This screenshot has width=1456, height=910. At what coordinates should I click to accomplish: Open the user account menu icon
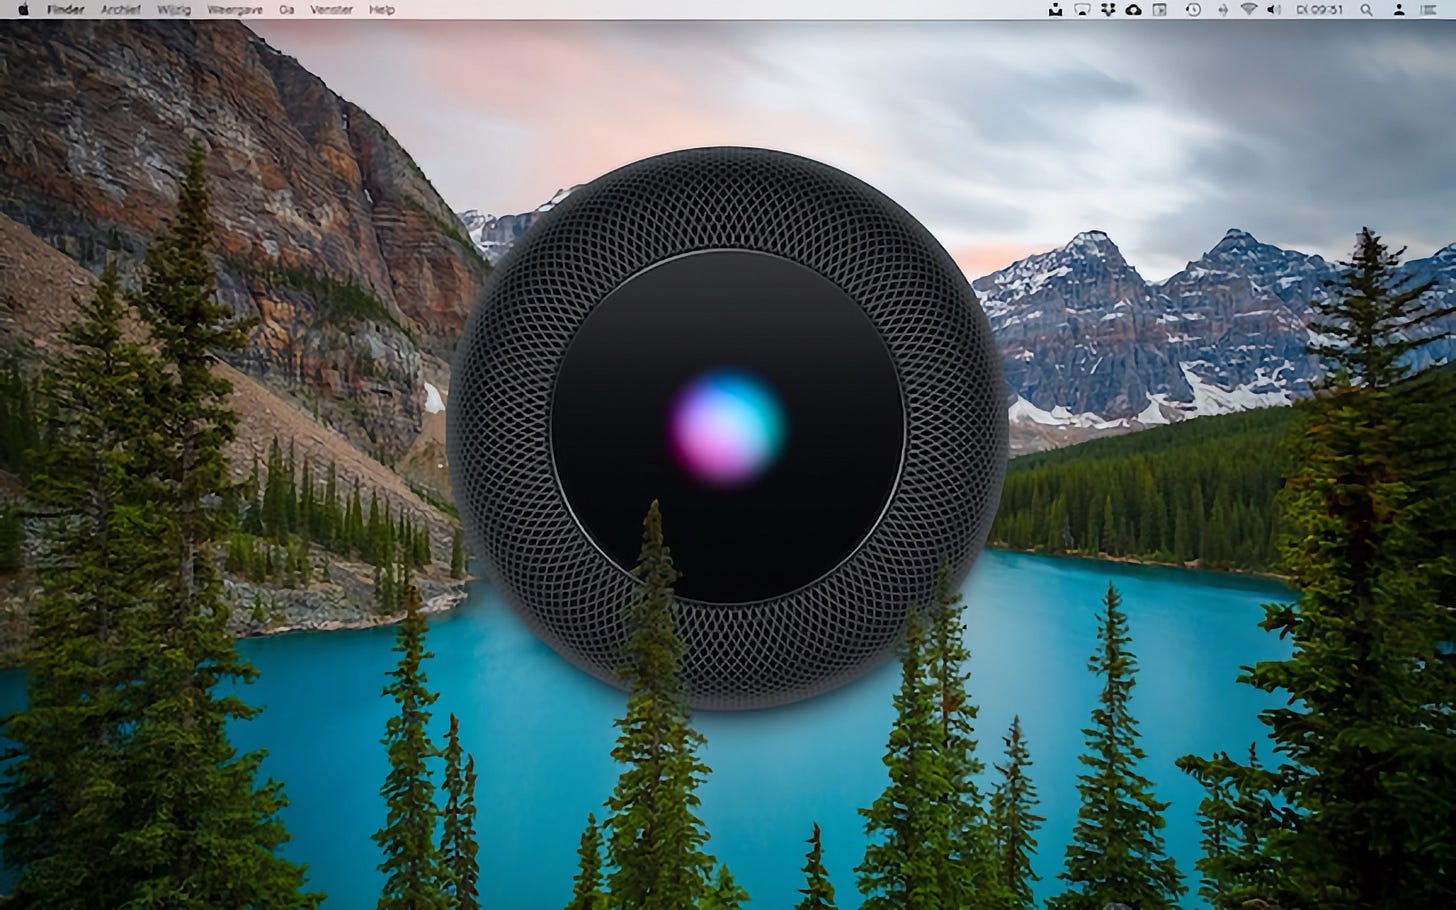(x=1399, y=10)
